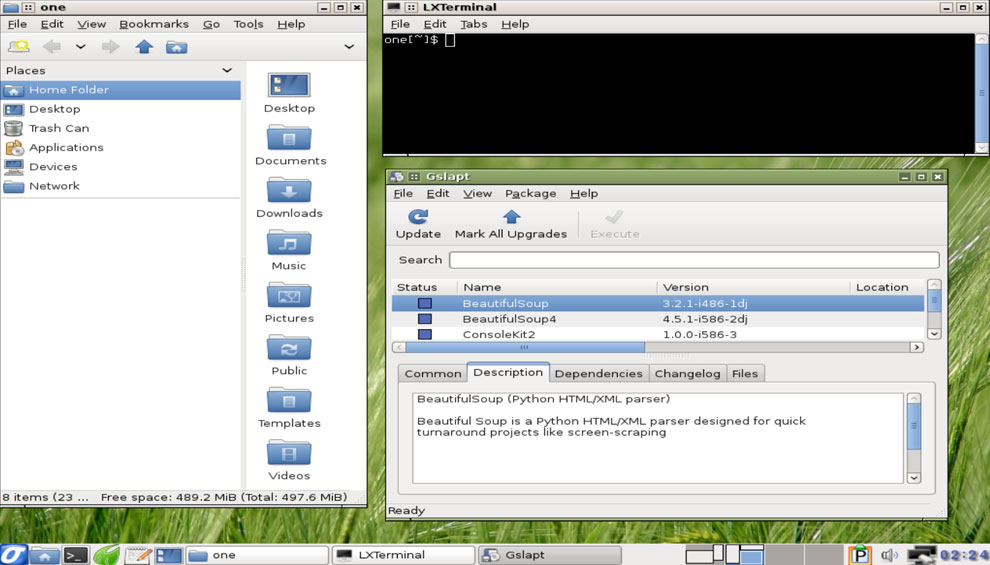
Task: Click the Gslapt Search input field
Action: click(x=694, y=260)
